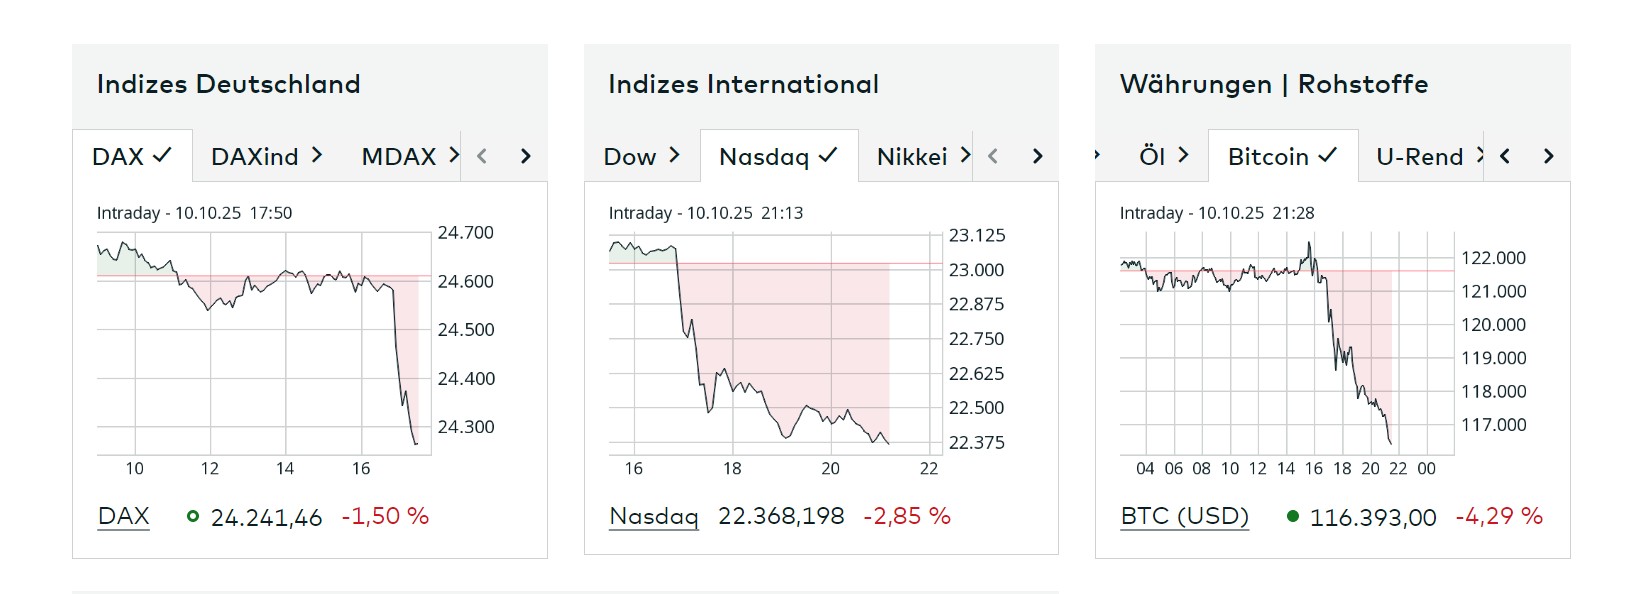Image resolution: width=1646 pixels, height=594 pixels.
Task: Open the U-Rend tab
Action: (1426, 157)
